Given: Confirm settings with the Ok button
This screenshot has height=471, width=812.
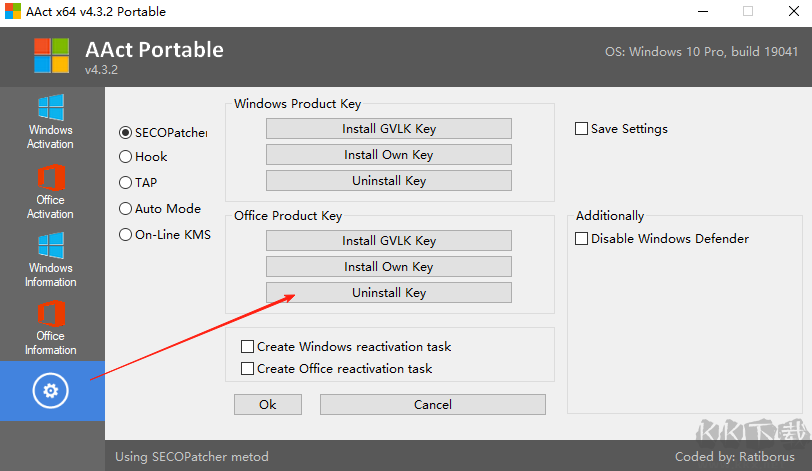Looking at the screenshot, I should 268,404.
